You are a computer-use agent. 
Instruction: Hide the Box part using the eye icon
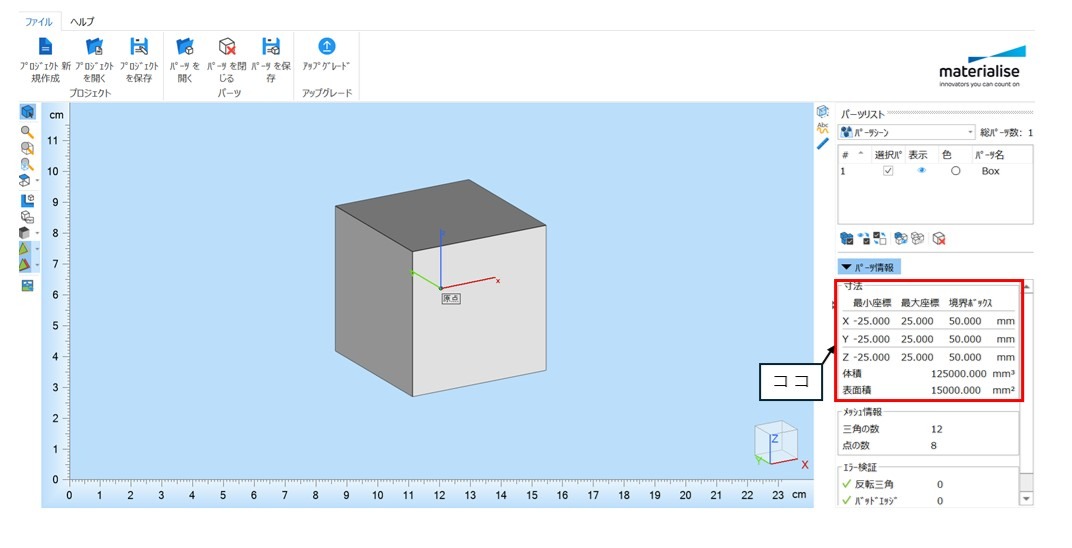click(x=921, y=171)
